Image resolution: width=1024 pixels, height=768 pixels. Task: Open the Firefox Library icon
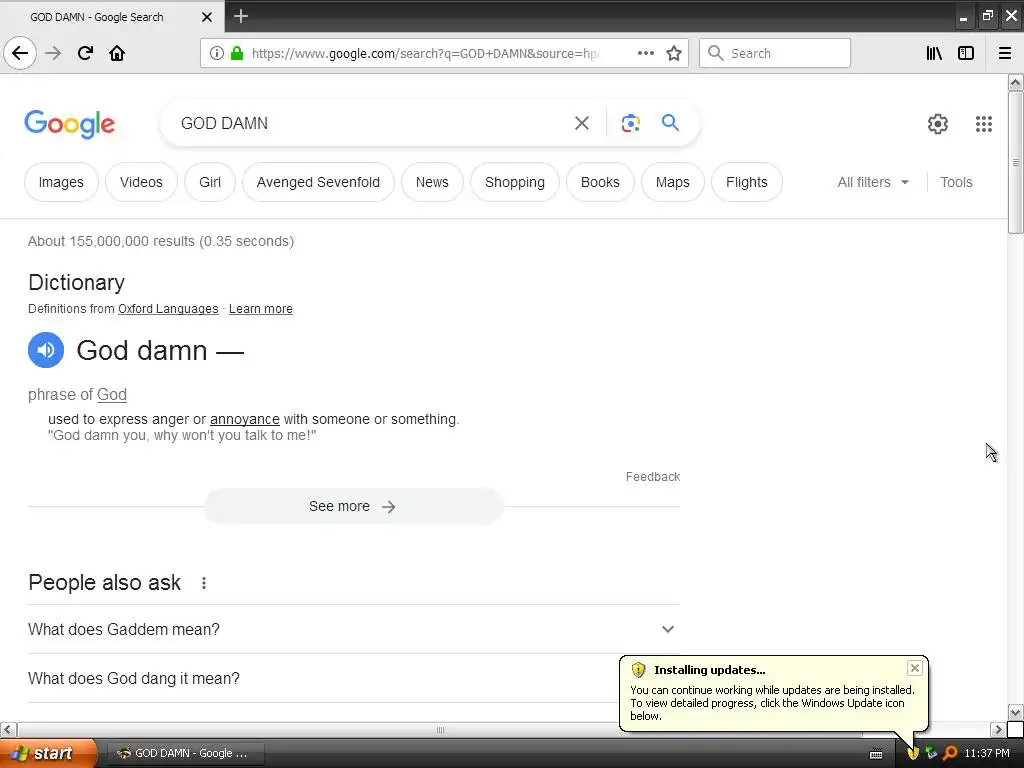click(x=934, y=53)
